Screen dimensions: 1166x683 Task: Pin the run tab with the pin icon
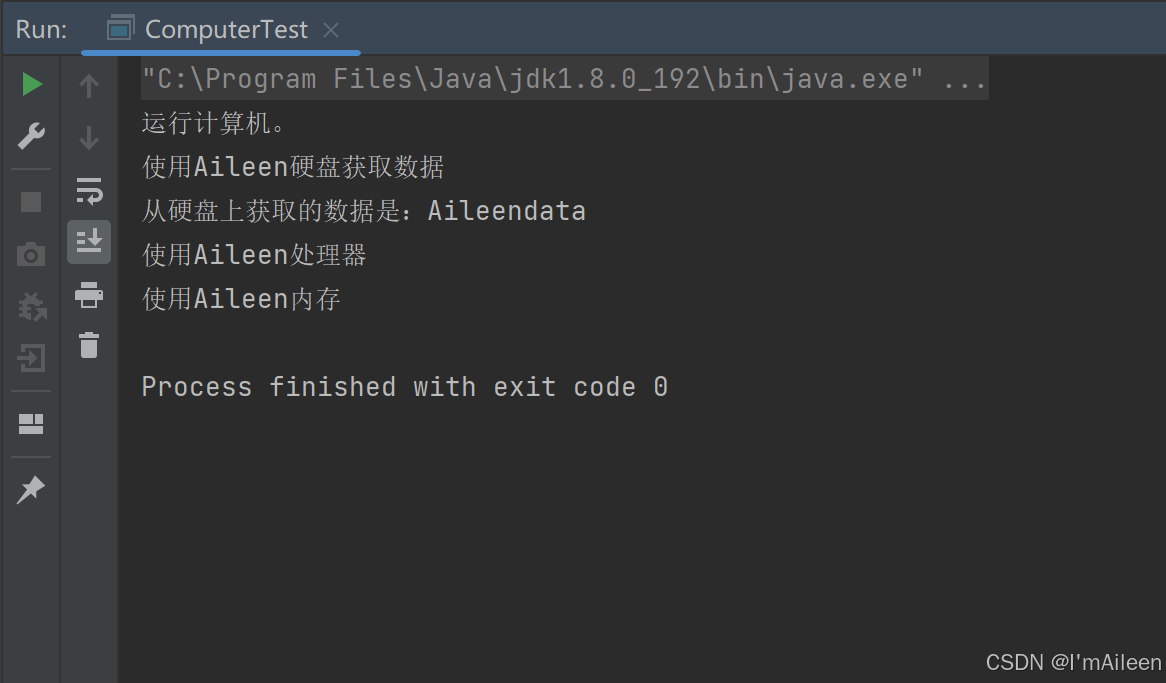(30, 489)
